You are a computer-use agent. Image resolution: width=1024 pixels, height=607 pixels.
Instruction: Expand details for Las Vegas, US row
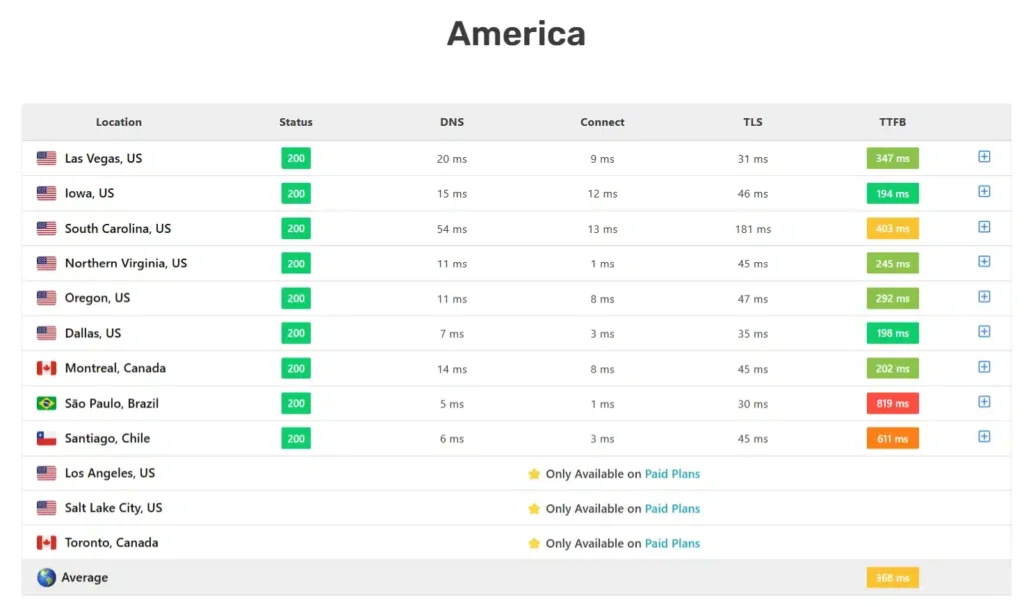[x=984, y=157]
